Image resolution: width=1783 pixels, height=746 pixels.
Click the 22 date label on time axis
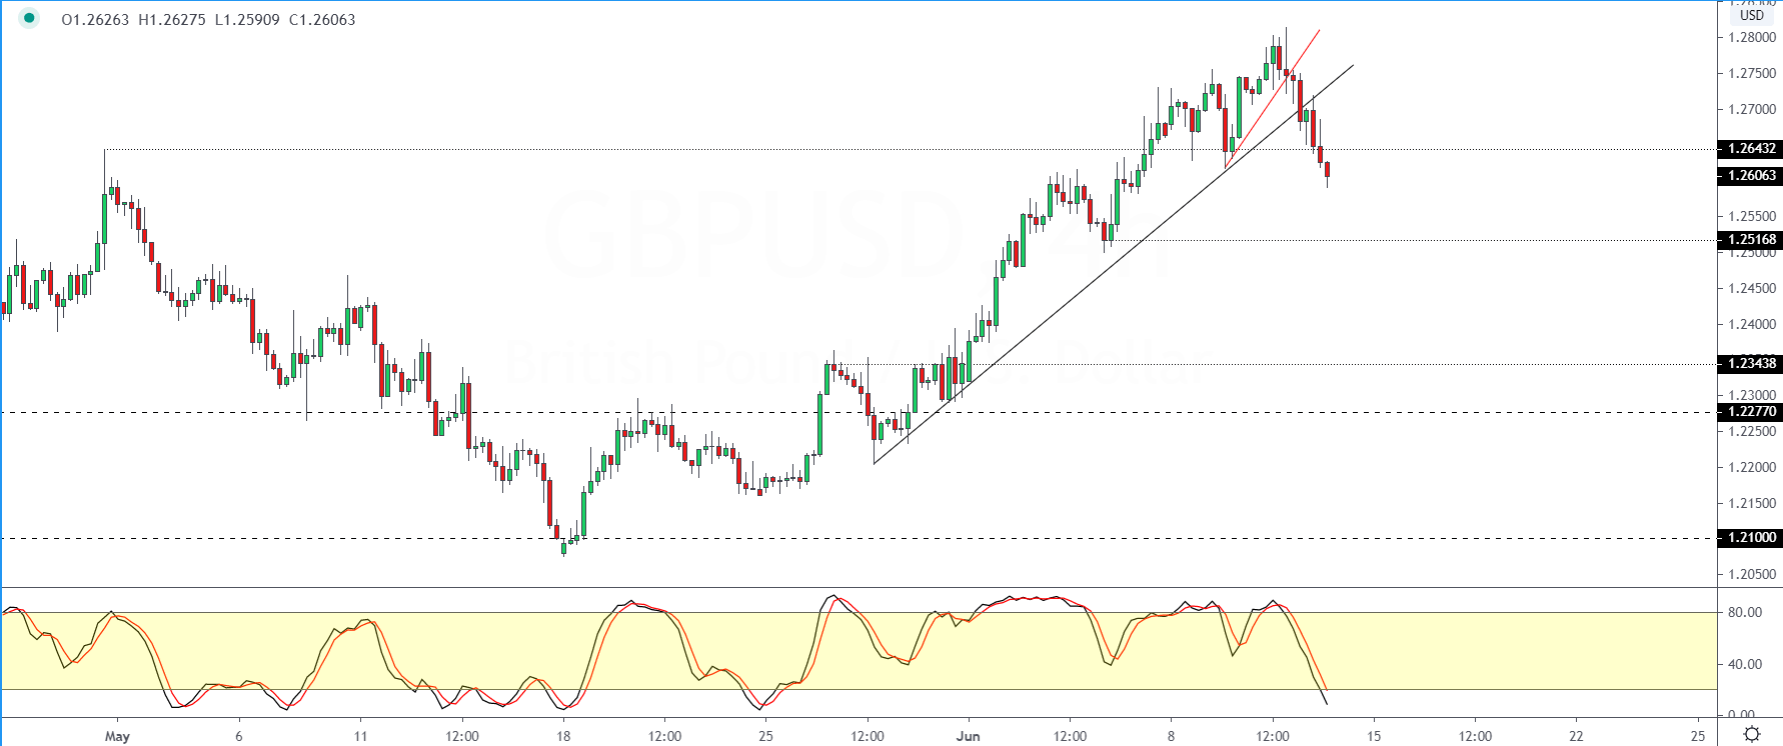click(x=1576, y=737)
